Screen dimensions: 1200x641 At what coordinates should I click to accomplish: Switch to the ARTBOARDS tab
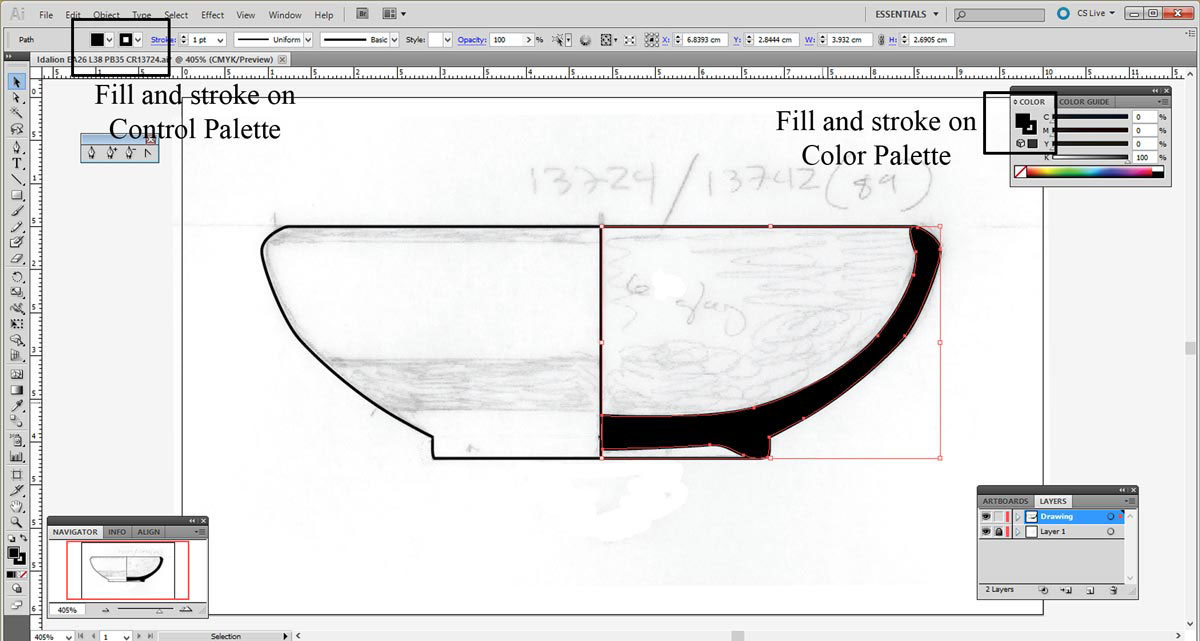[1006, 501]
